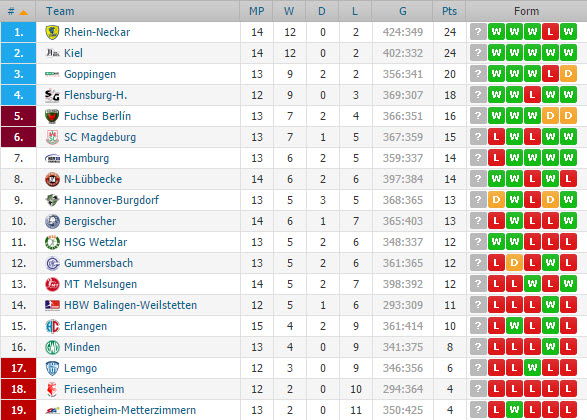Image resolution: width=587 pixels, height=420 pixels.
Task: Click the Rhein-Neckar team crest icon
Action: click(52, 32)
